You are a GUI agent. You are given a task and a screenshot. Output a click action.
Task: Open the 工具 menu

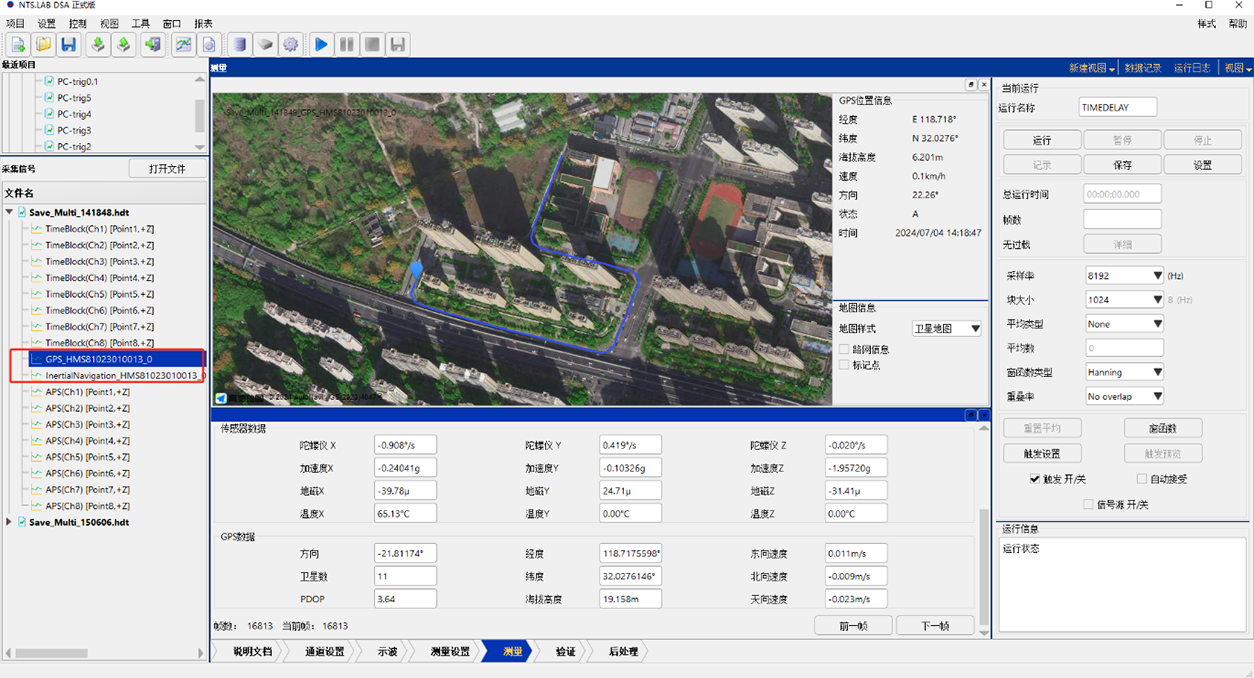(141, 23)
